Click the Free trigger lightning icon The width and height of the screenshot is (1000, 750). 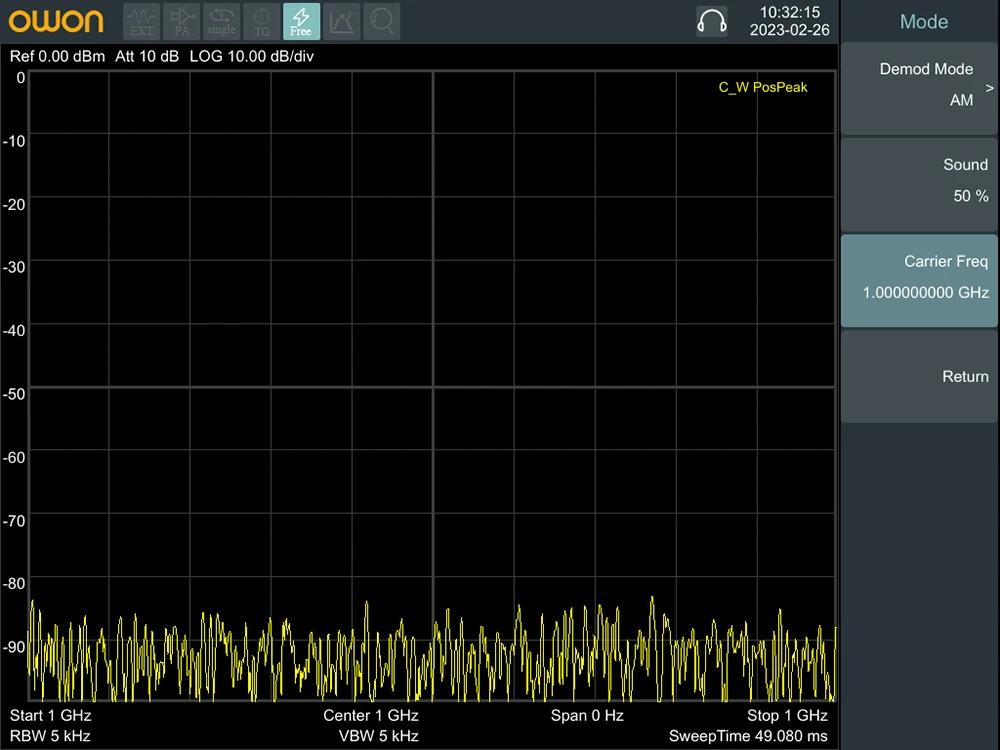click(301, 21)
